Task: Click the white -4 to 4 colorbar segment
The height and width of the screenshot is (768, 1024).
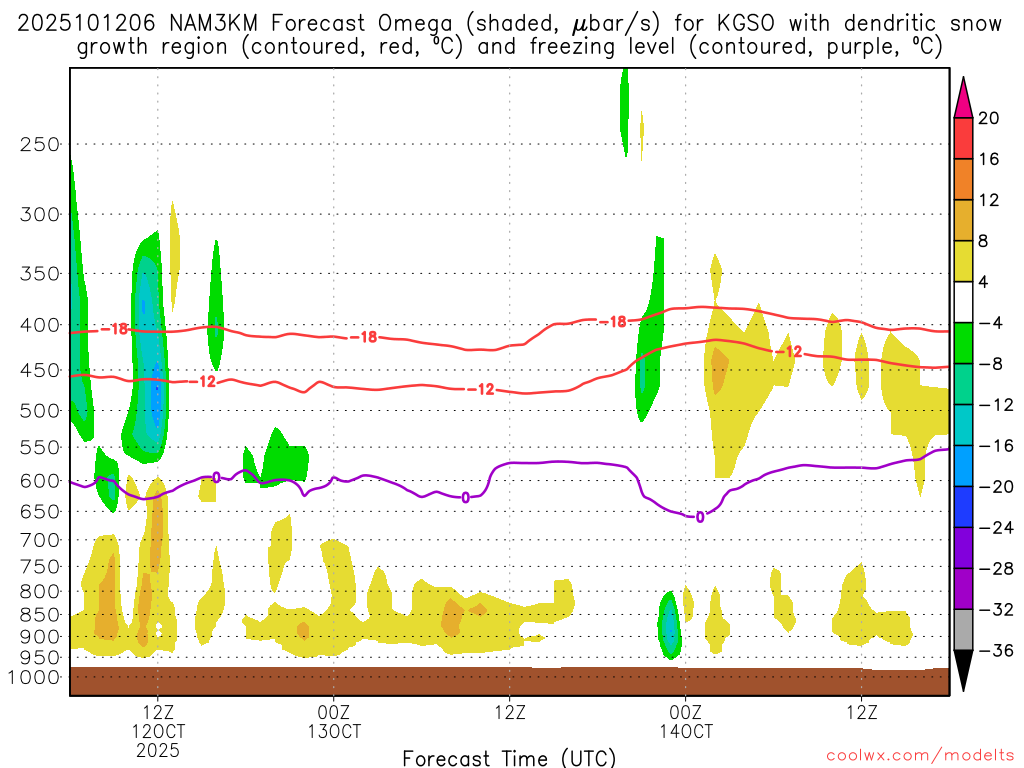Action: point(963,302)
